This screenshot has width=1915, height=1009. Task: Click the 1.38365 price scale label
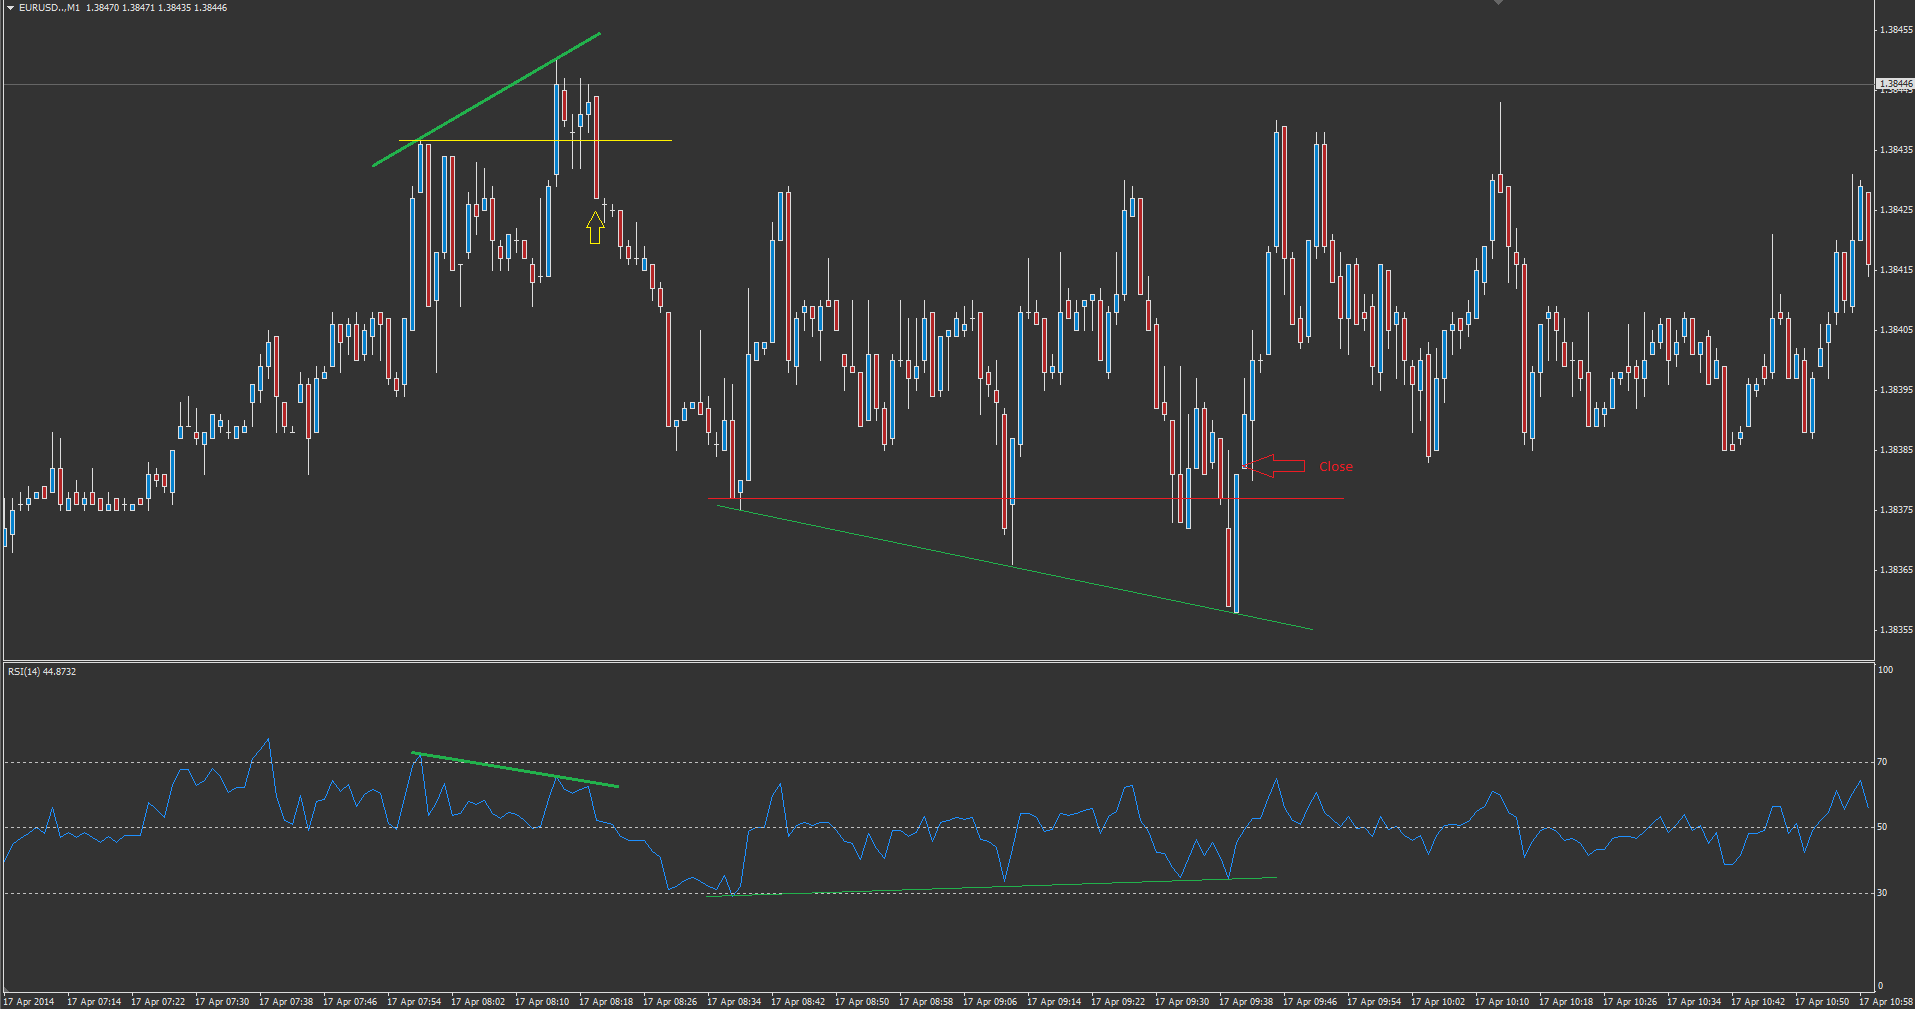click(x=1896, y=570)
